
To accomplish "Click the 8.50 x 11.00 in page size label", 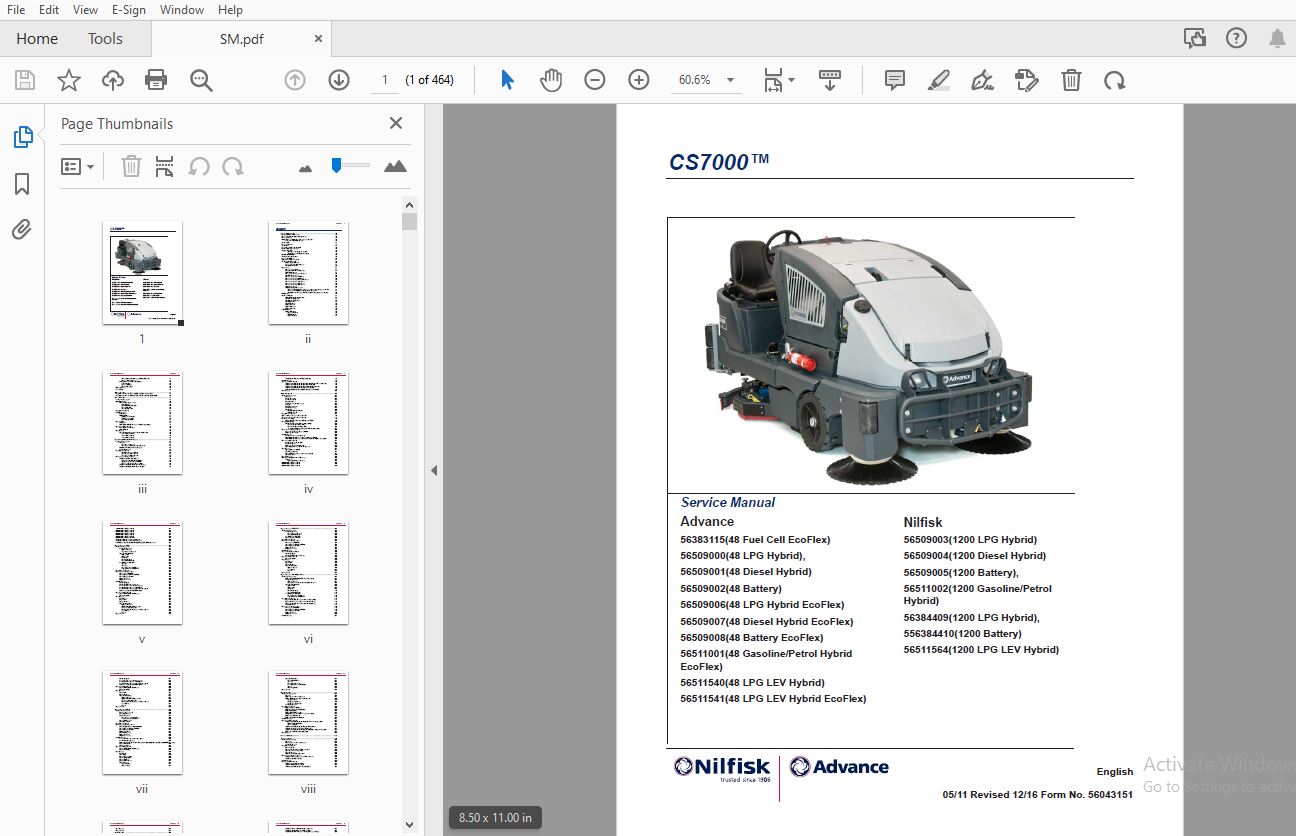I will [495, 818].
